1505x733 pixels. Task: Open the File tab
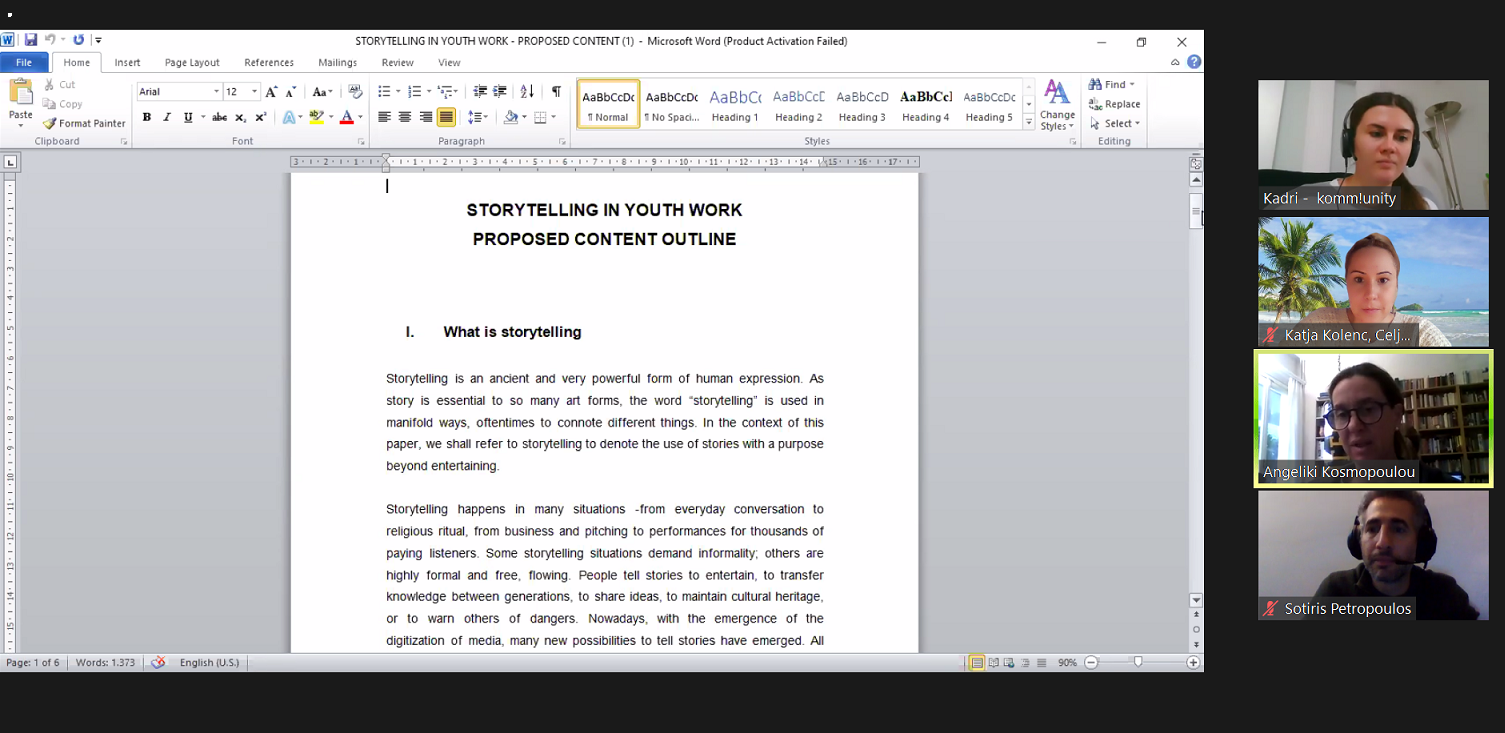click(24, 62)
